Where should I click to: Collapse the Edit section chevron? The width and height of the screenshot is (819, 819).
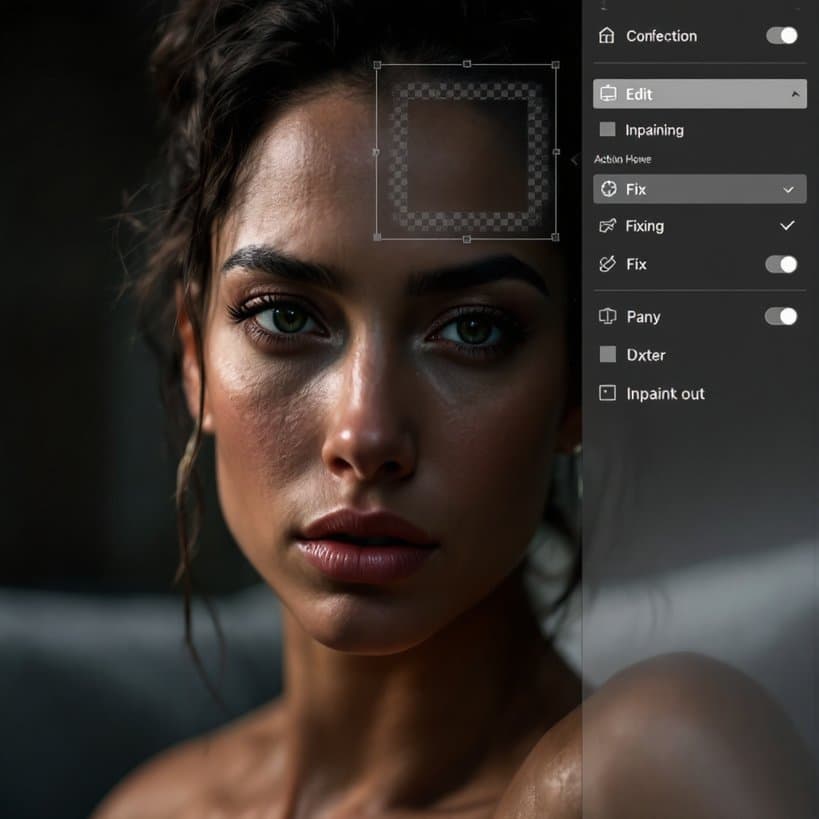[795, 94]
